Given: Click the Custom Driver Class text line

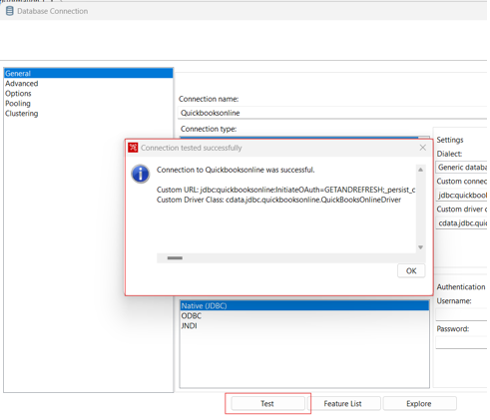Looking at the screenshot, I should pyautogui.click(x=279, y=200).
